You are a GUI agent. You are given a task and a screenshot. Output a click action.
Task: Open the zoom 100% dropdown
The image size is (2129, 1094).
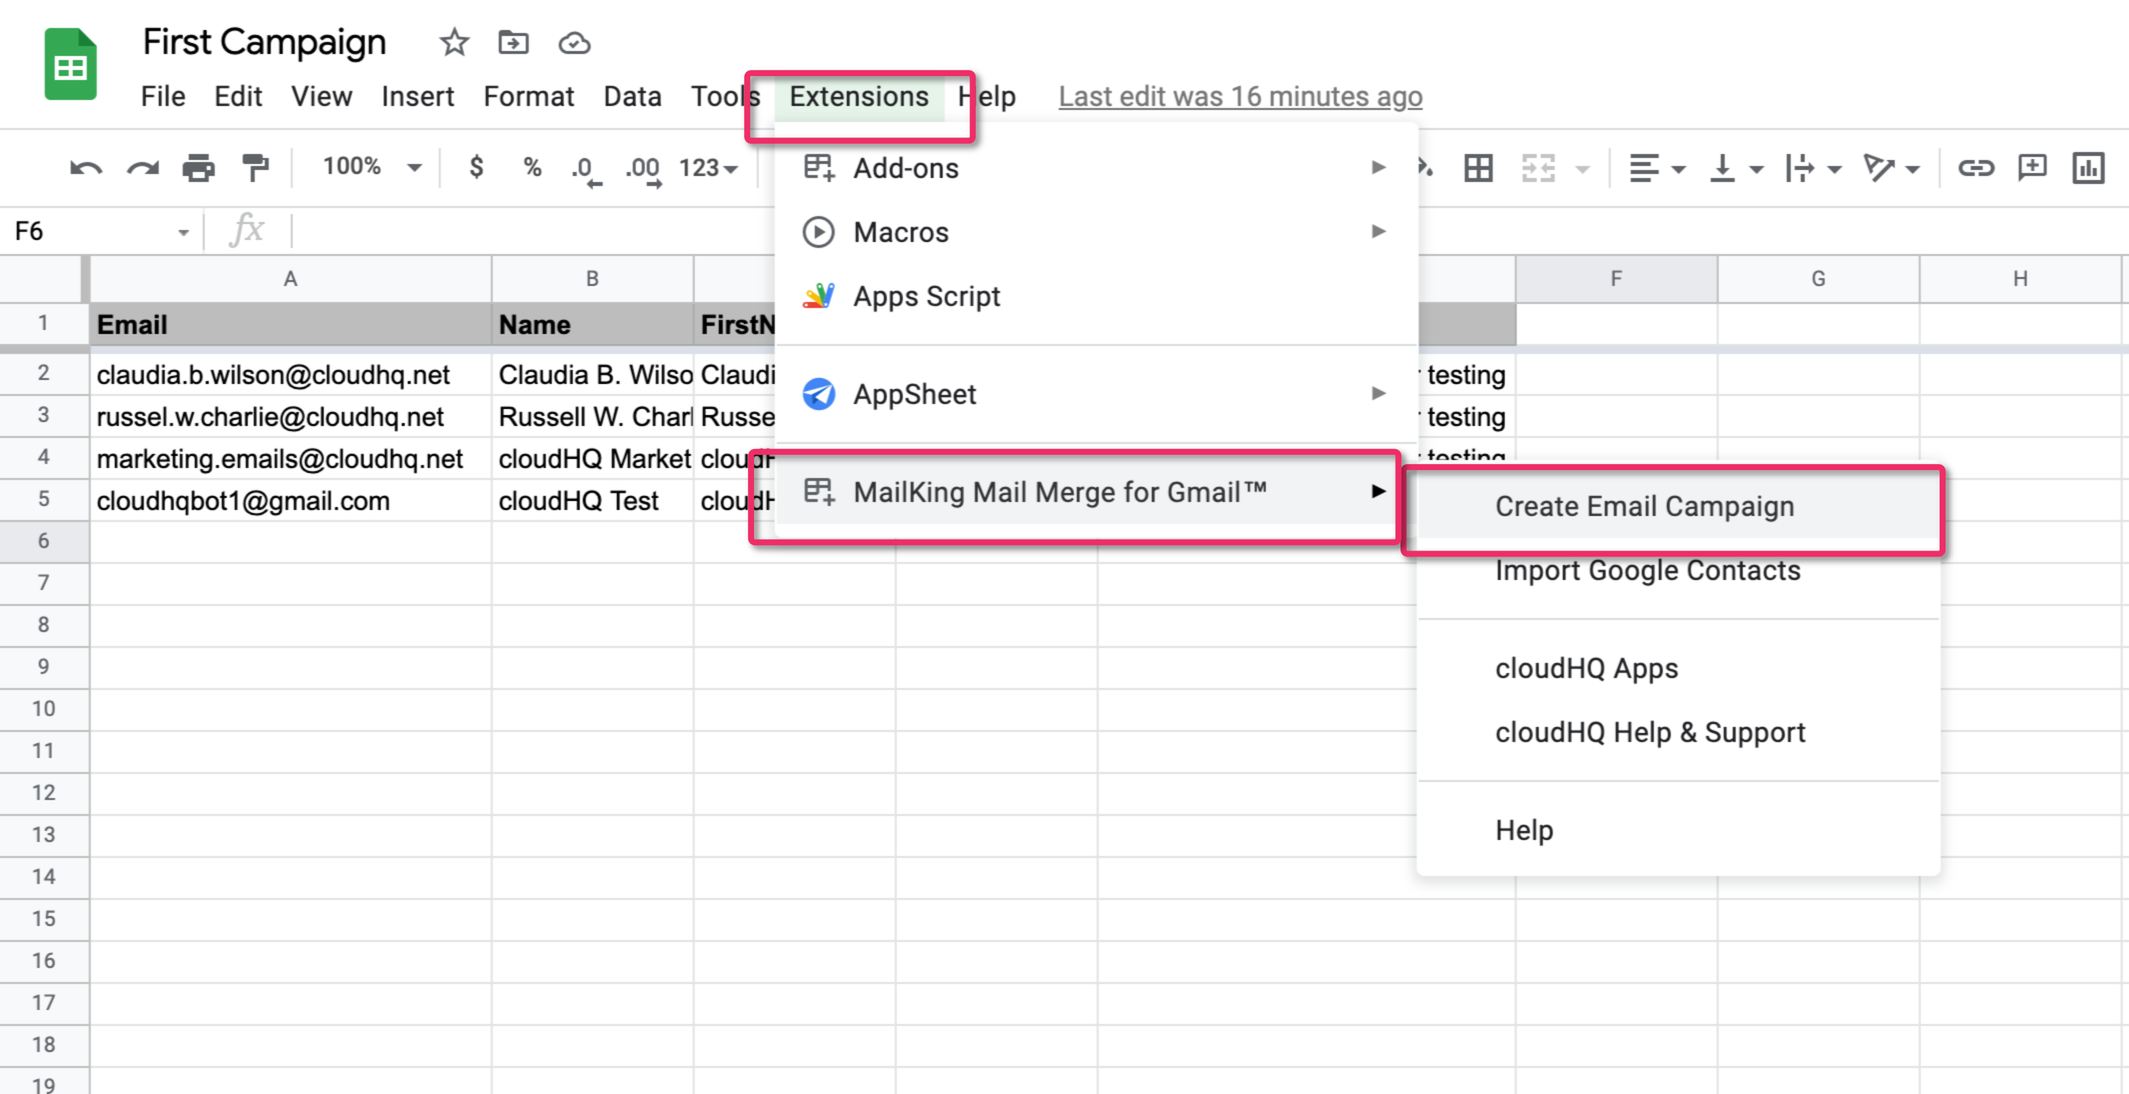[371, 166]
